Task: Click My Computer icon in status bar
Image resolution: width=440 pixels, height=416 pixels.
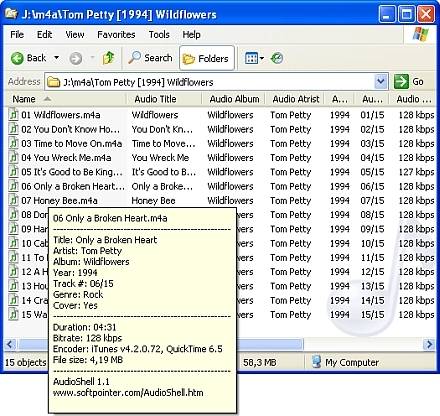Action: (316, 362)
